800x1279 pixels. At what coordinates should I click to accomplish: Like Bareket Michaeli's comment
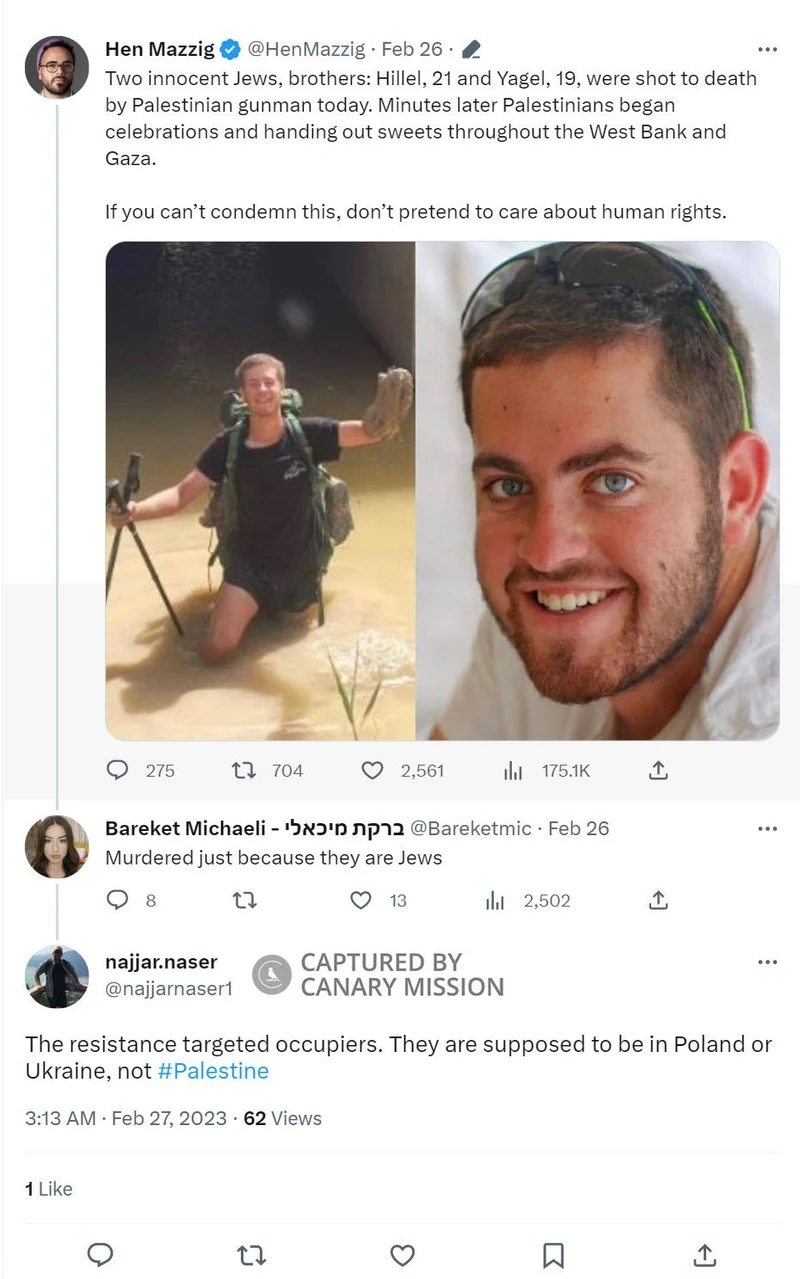pos(362,900)
